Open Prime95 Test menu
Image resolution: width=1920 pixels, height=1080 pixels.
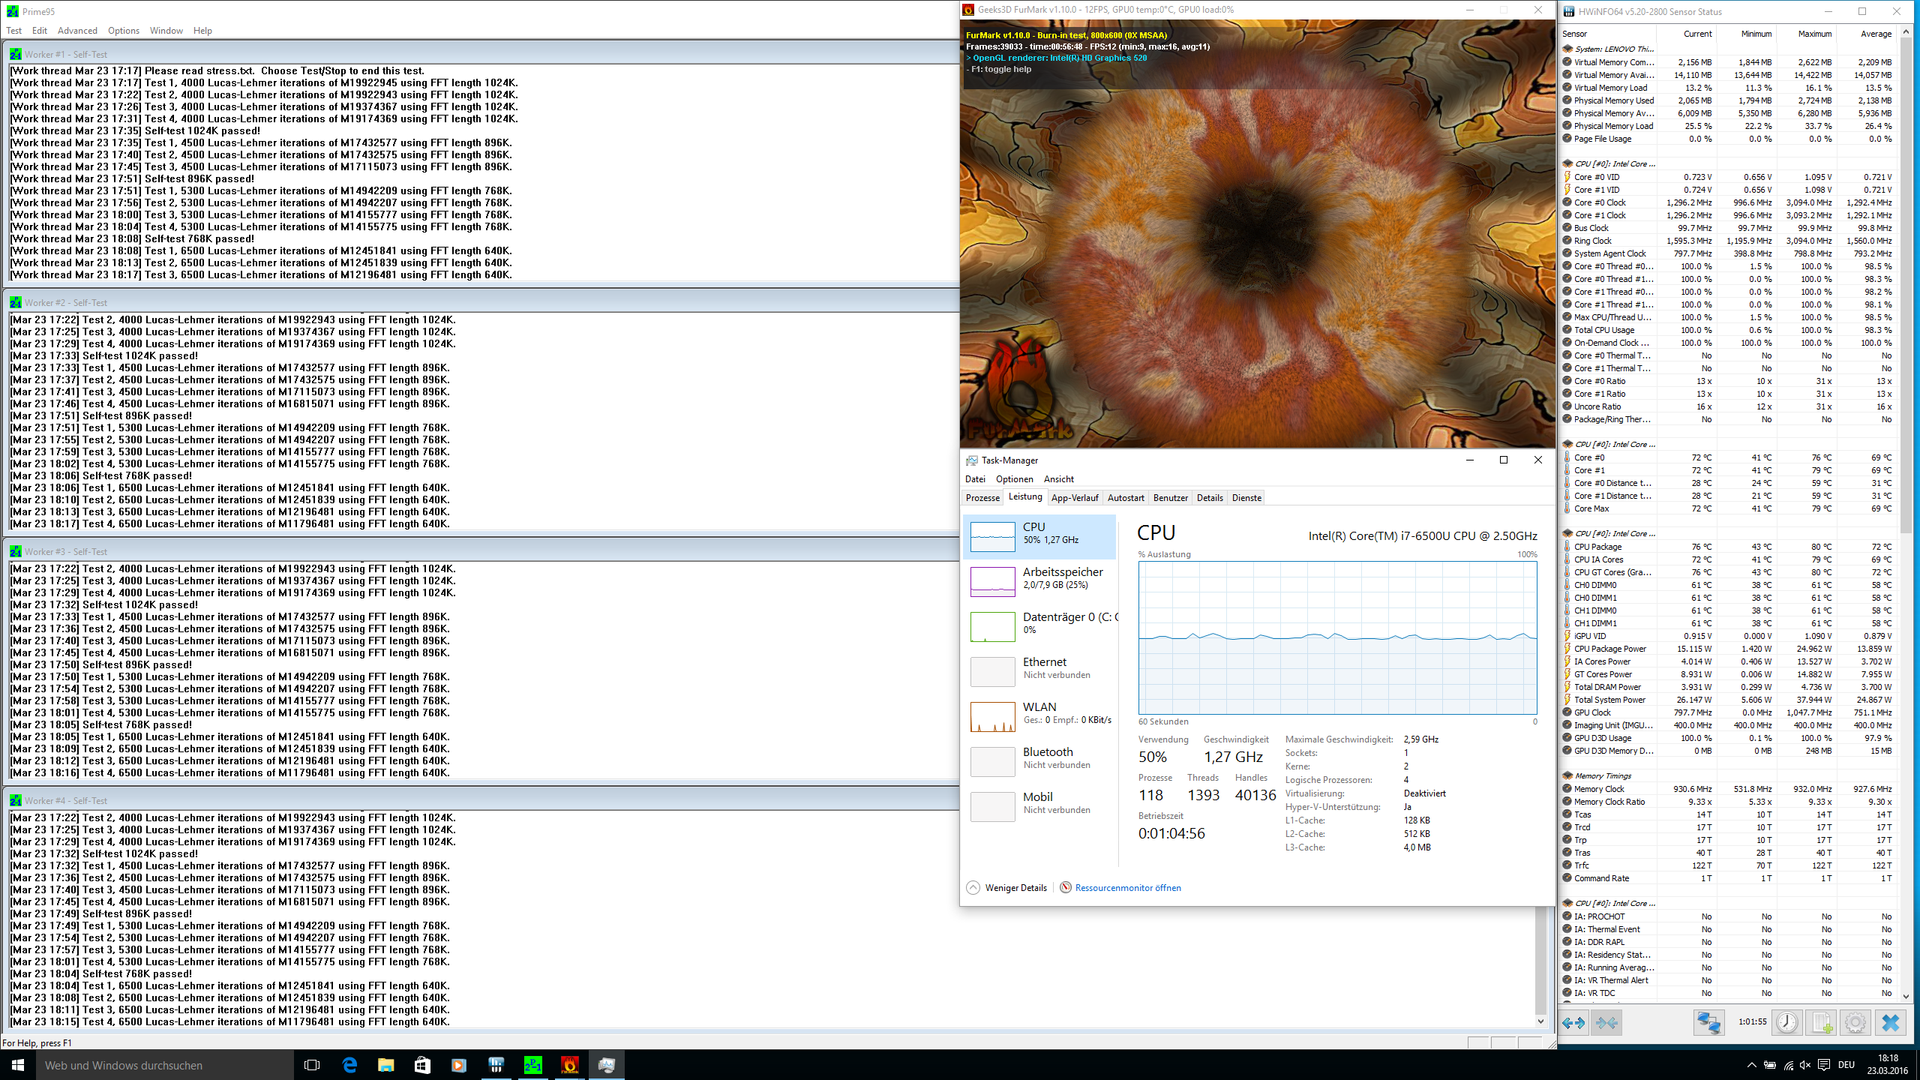pos(14,31)
